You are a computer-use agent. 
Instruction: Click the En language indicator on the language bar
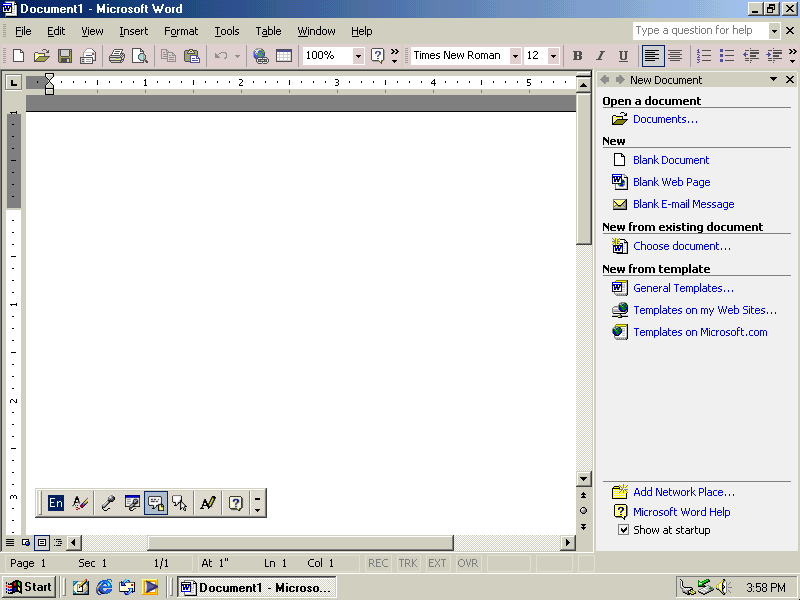56,503
